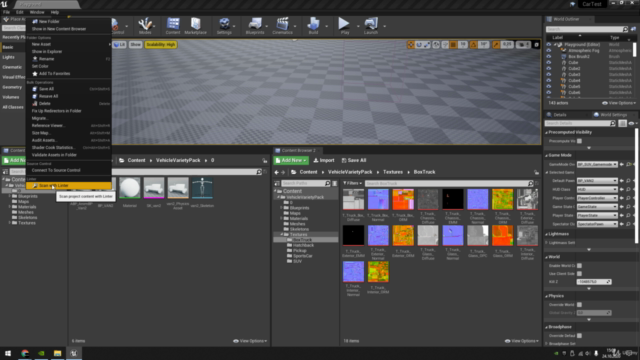The width and height of the screenshot is (640, 360).
Task: Click the Scalability: High button
Action: [x=161, y=44]
